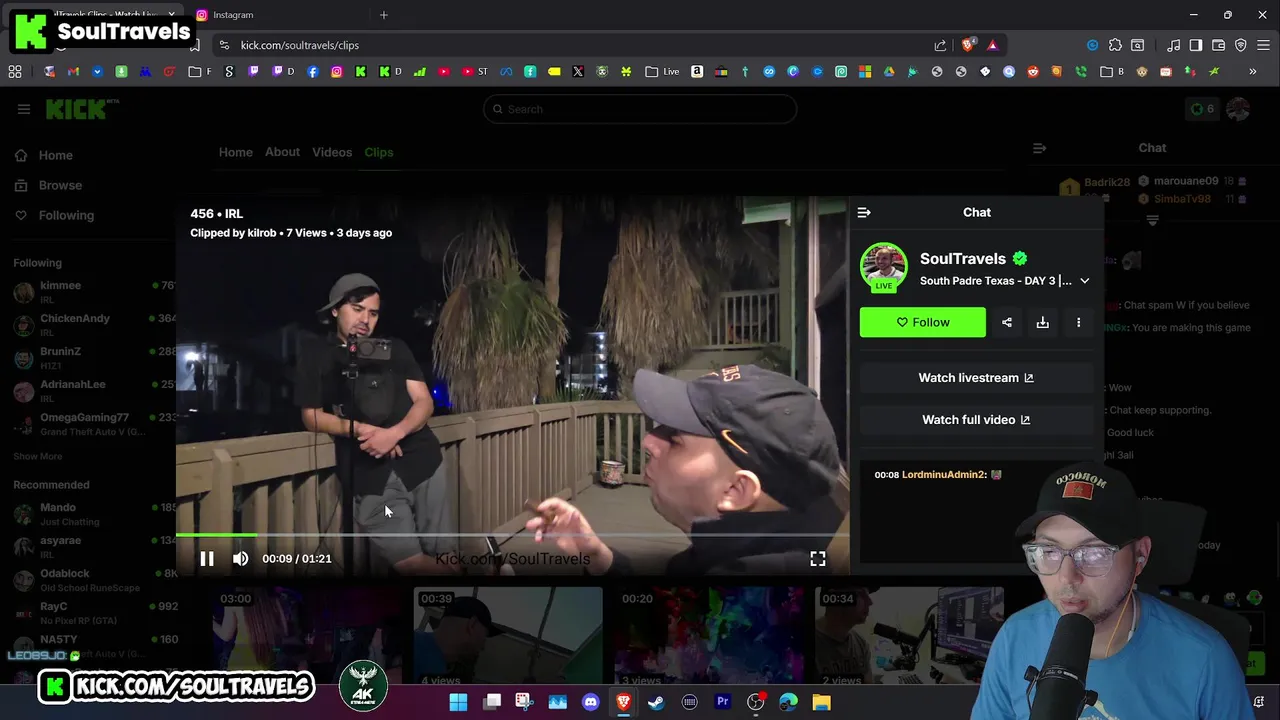
Task: Click the browser address bar URL
Action: pos(300,45)
